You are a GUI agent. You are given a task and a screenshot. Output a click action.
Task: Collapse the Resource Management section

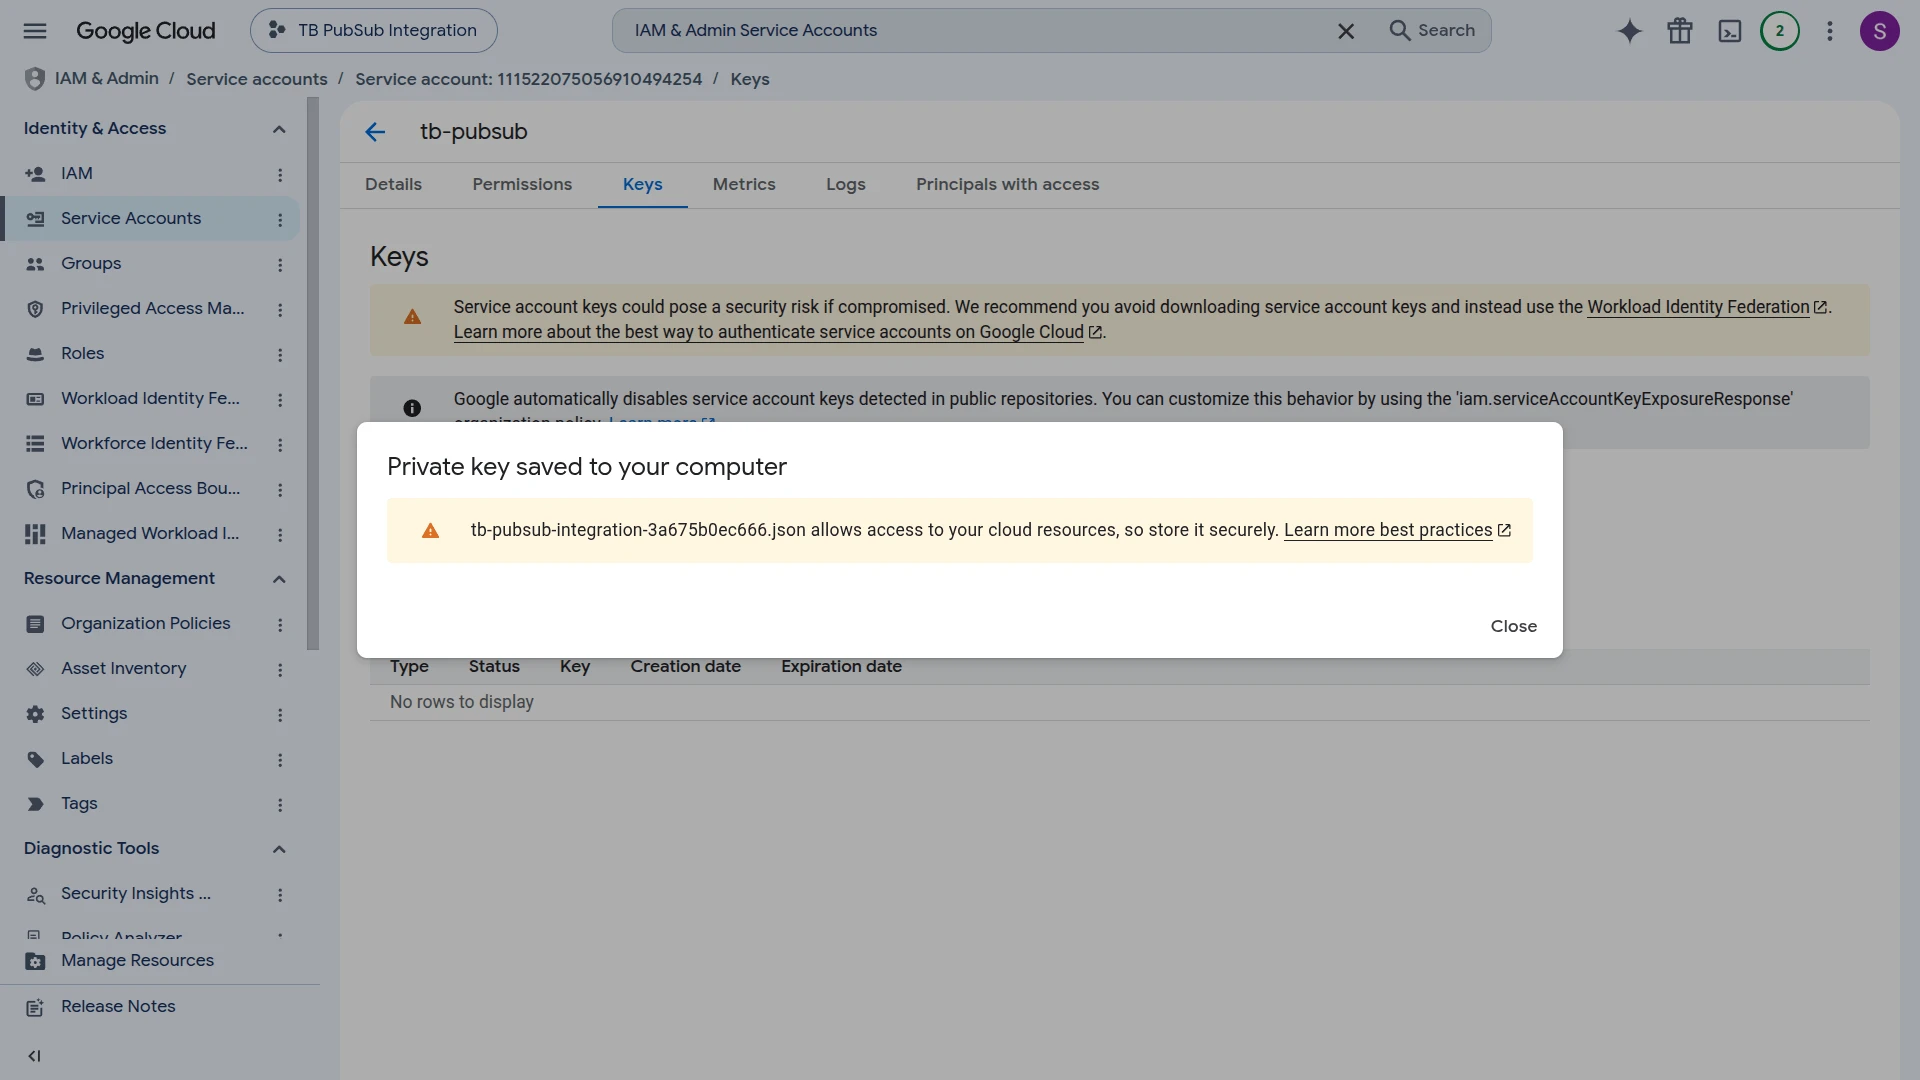(279, 579)
